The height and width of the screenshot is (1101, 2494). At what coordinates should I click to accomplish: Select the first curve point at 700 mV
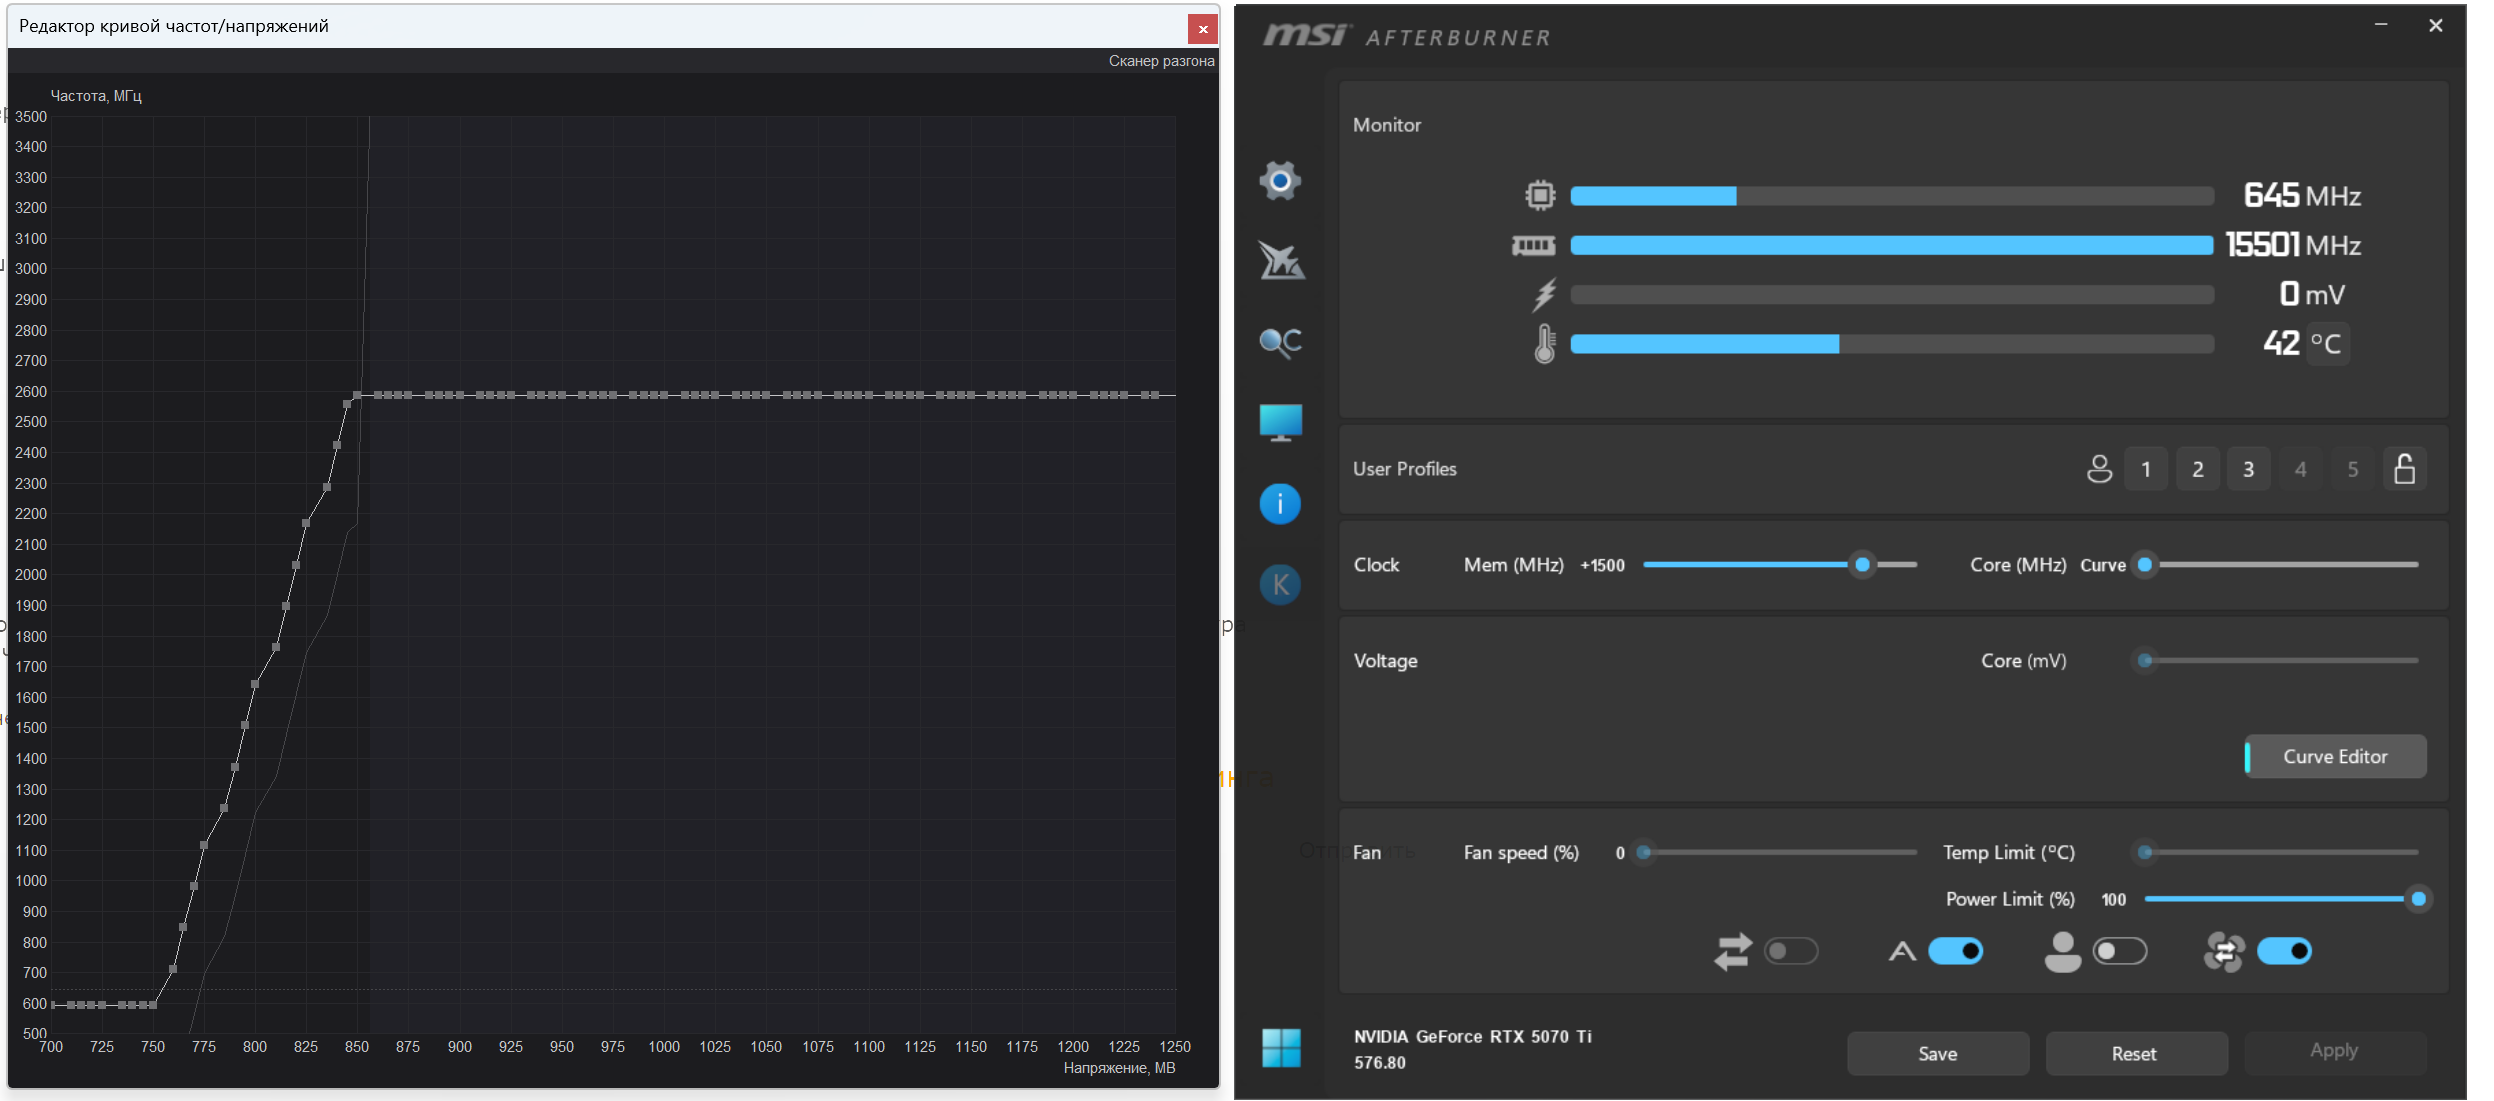point(52,1004)
